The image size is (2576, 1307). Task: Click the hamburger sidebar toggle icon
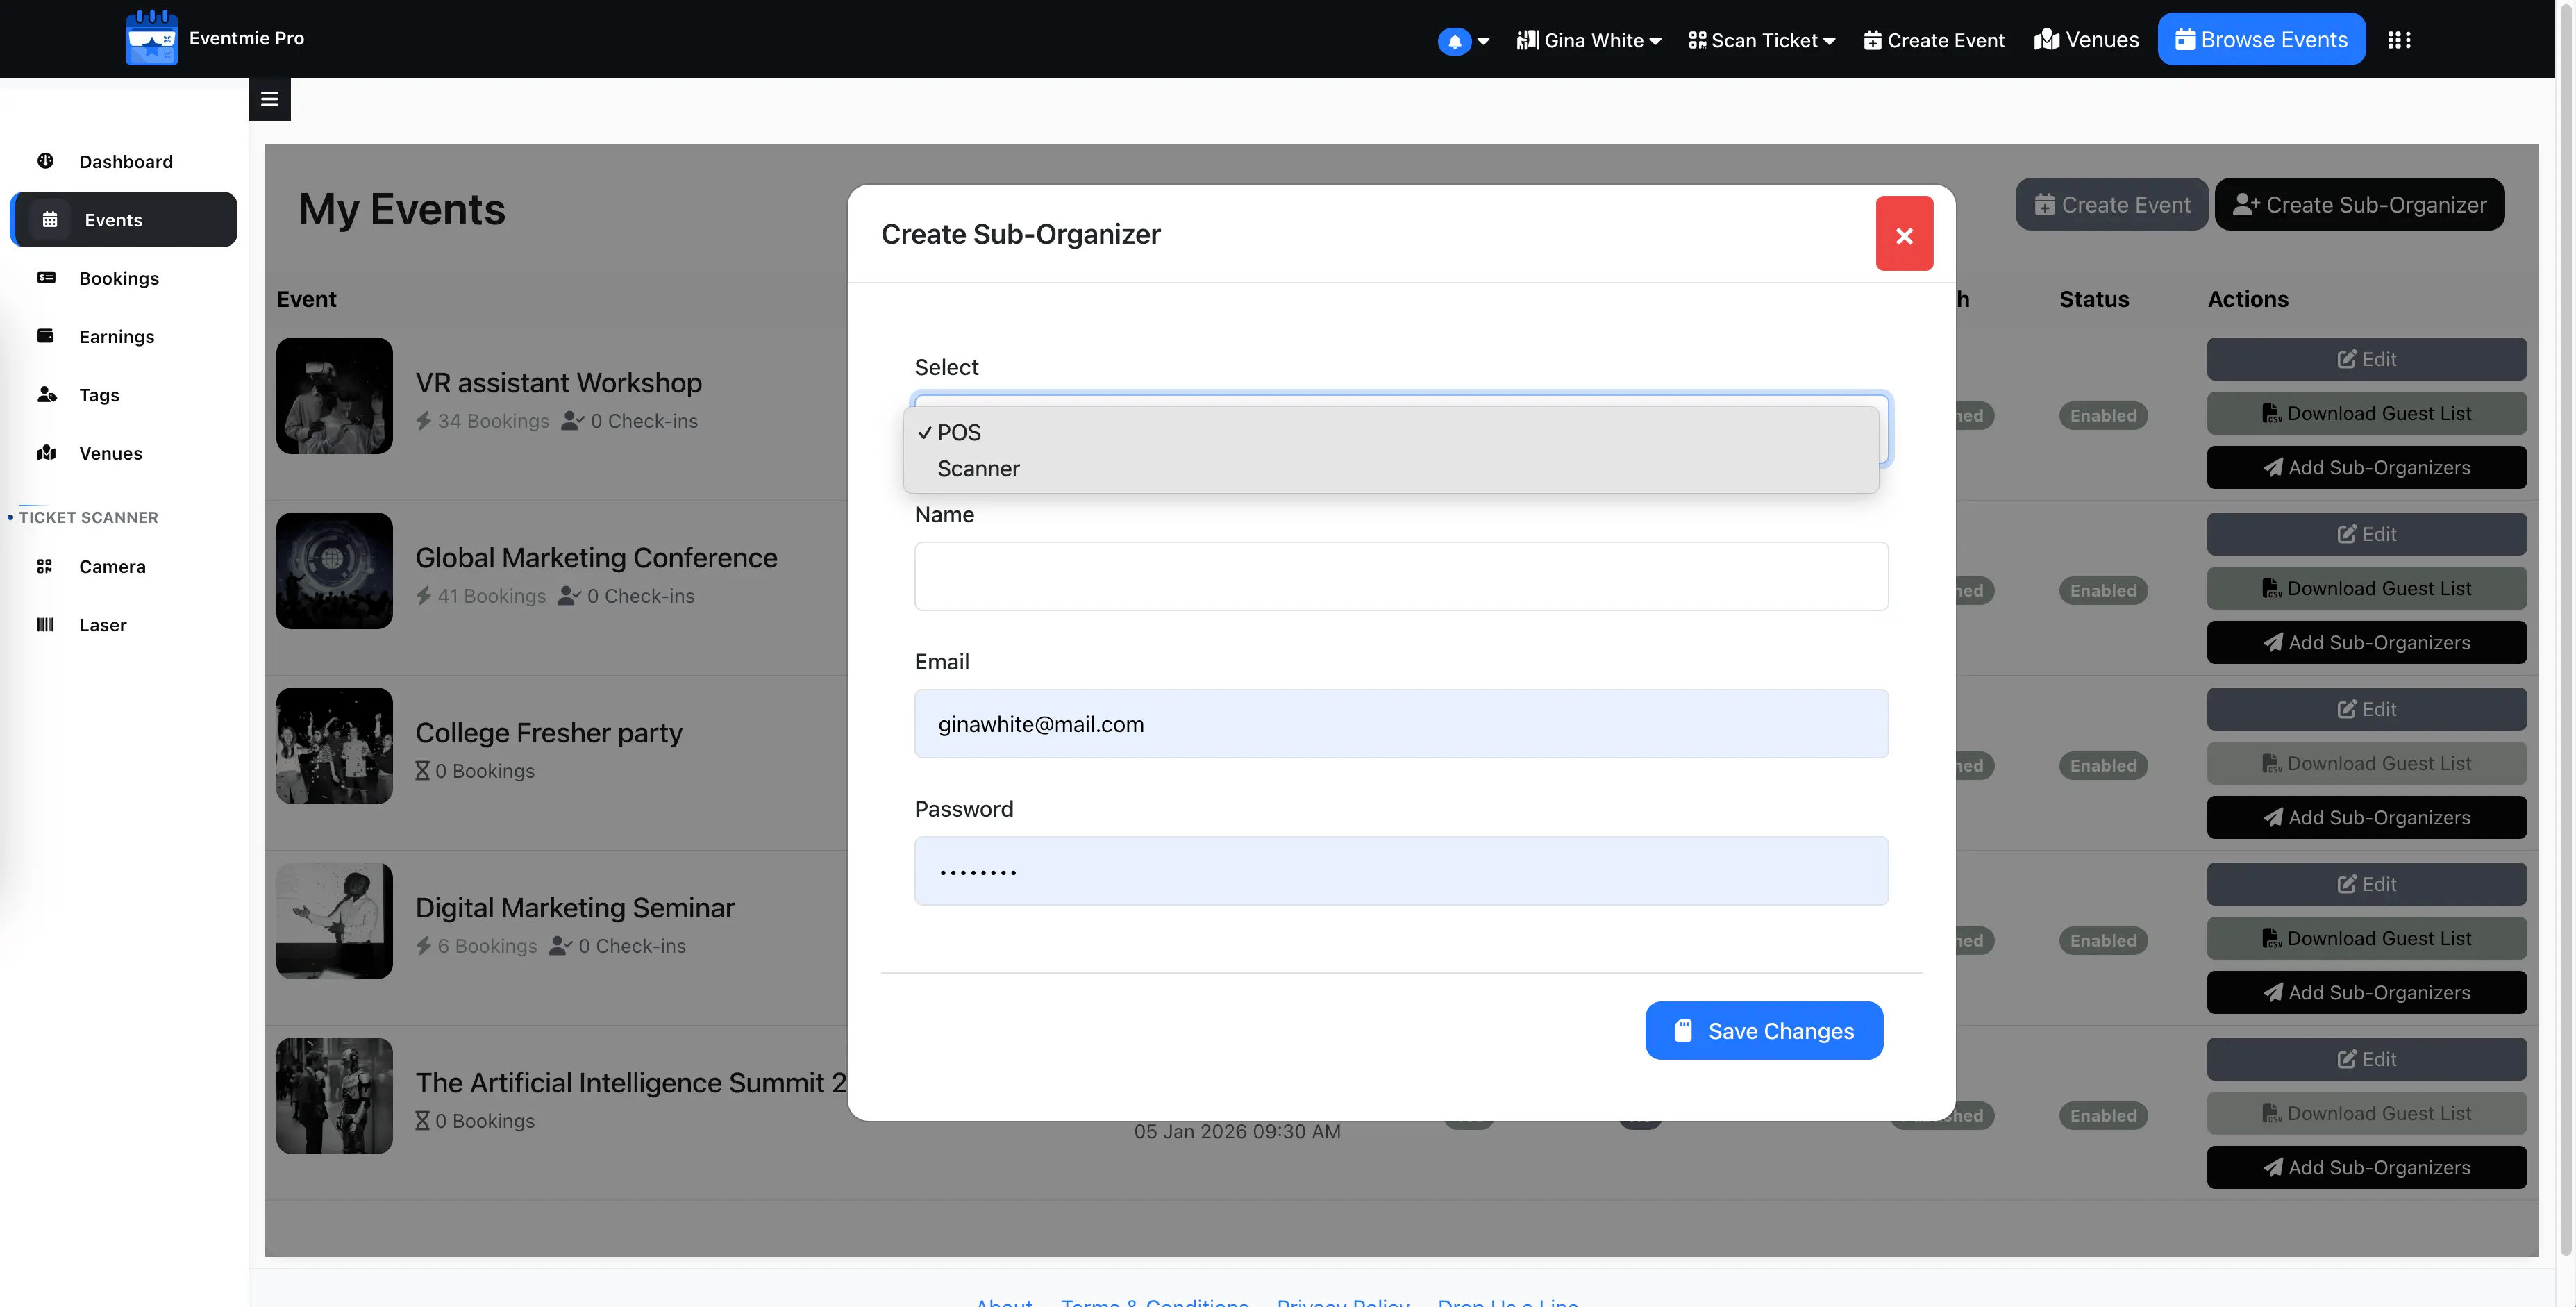(269, 99)
